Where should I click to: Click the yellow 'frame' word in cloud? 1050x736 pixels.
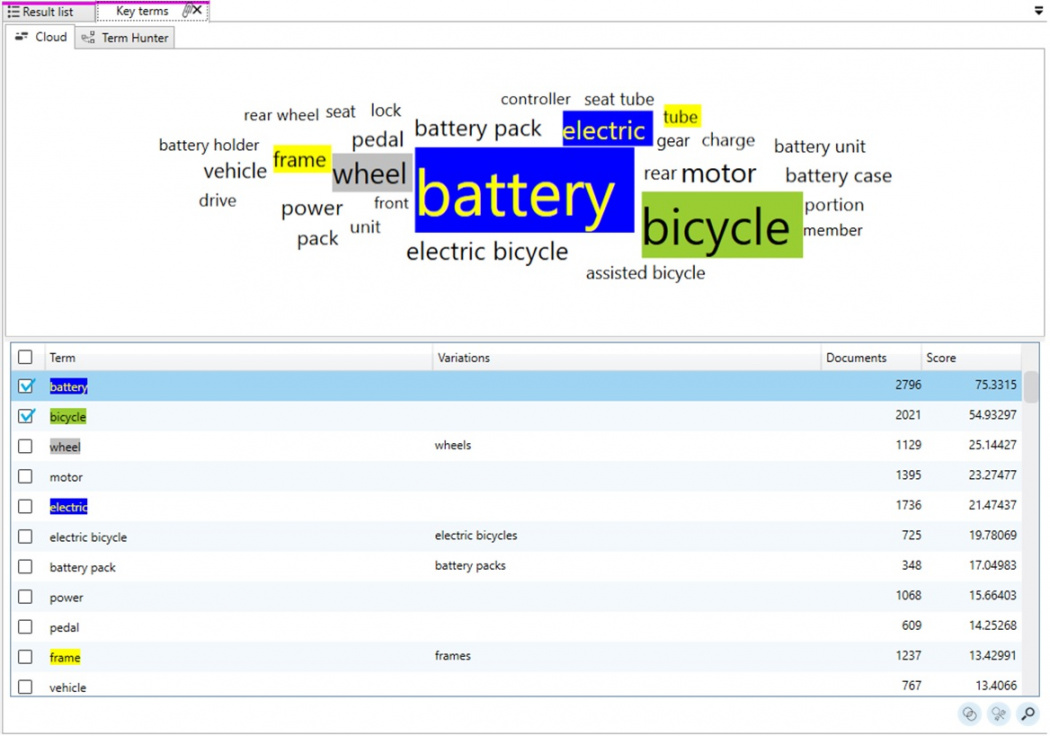(x=301, y=159)
